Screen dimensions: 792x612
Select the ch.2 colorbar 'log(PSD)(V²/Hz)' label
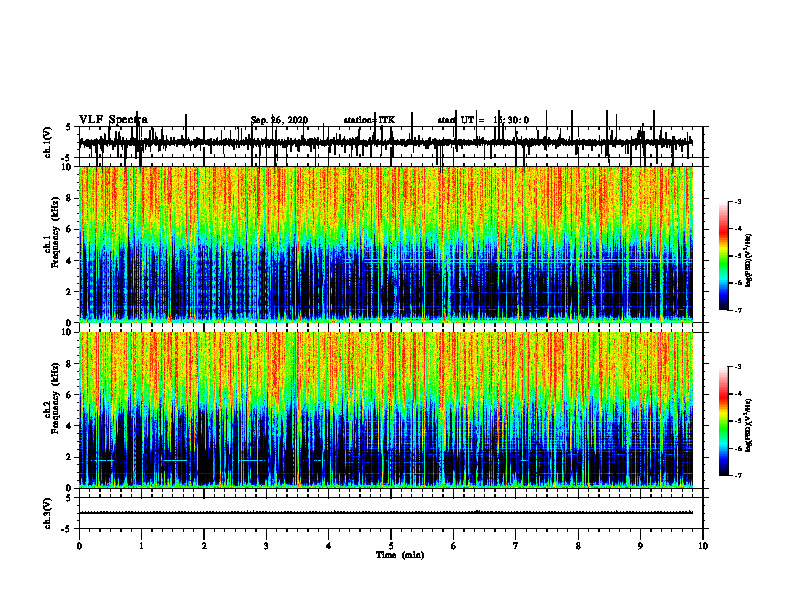point(749,425)
